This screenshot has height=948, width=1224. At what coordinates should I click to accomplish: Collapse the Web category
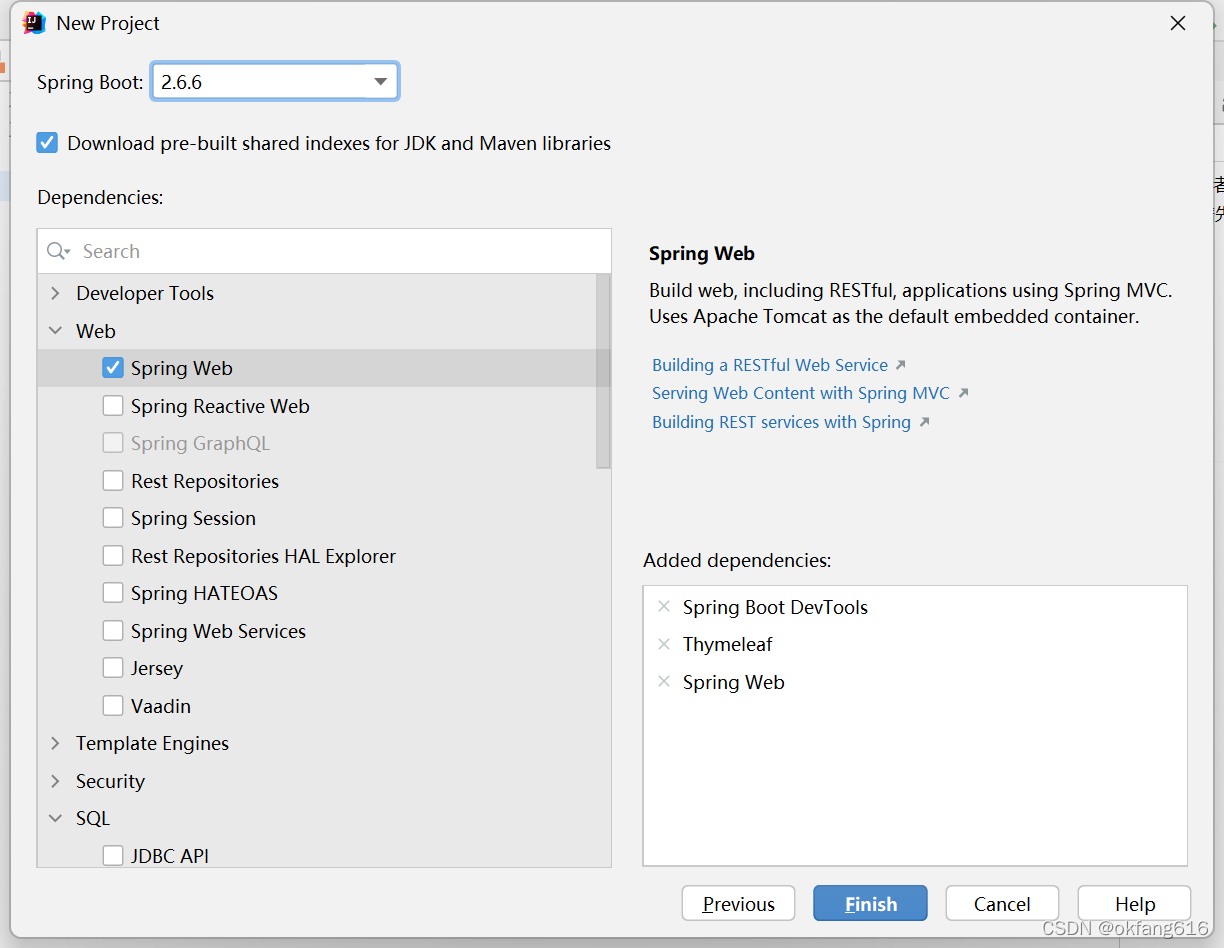56,331
